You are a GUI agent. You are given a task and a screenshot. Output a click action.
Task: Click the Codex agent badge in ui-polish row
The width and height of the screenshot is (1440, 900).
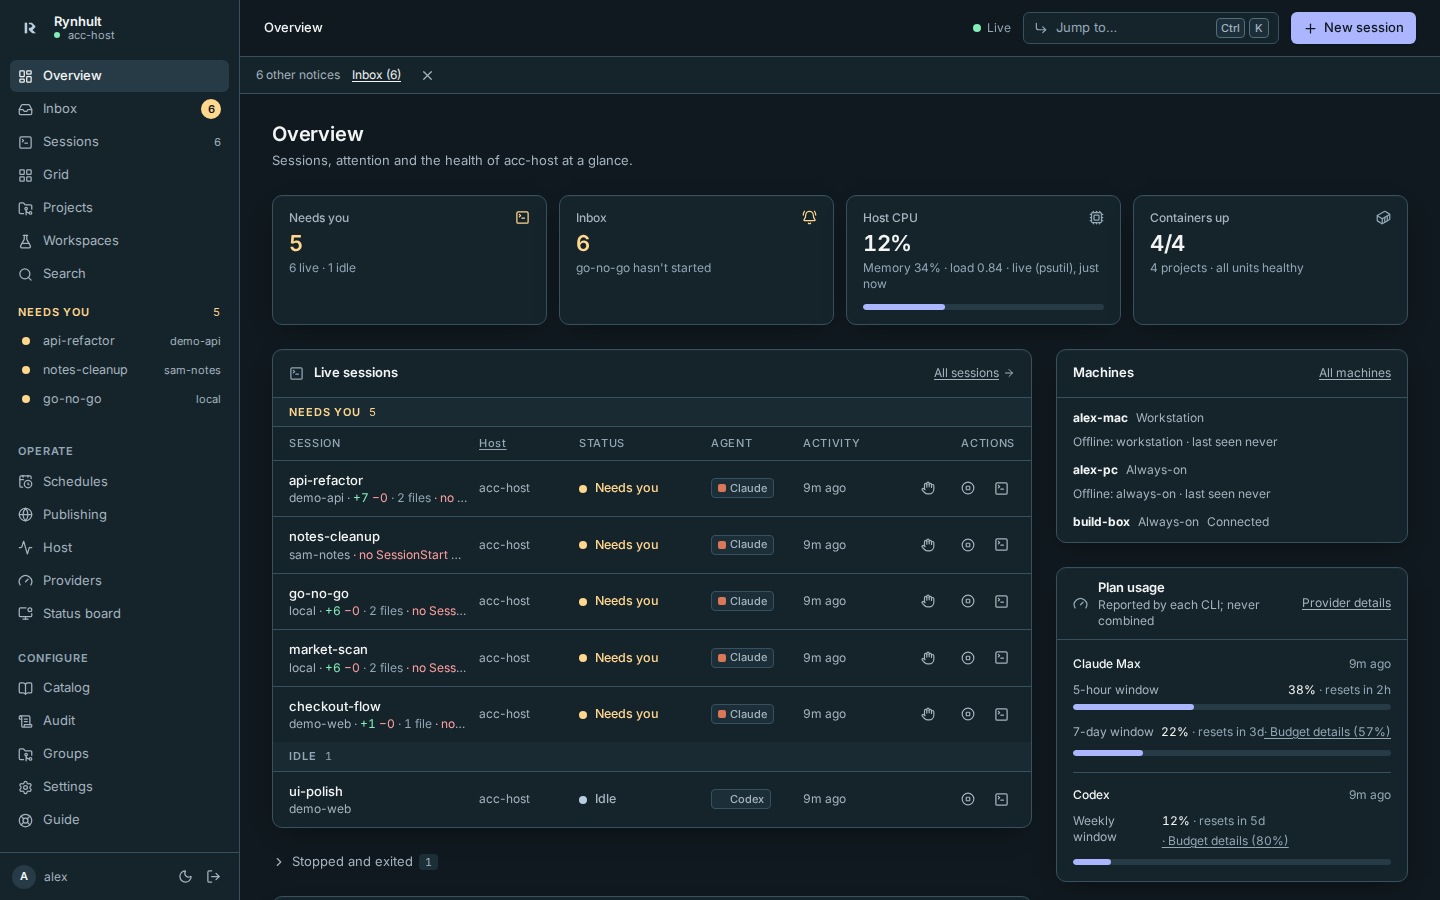point(741,799)
